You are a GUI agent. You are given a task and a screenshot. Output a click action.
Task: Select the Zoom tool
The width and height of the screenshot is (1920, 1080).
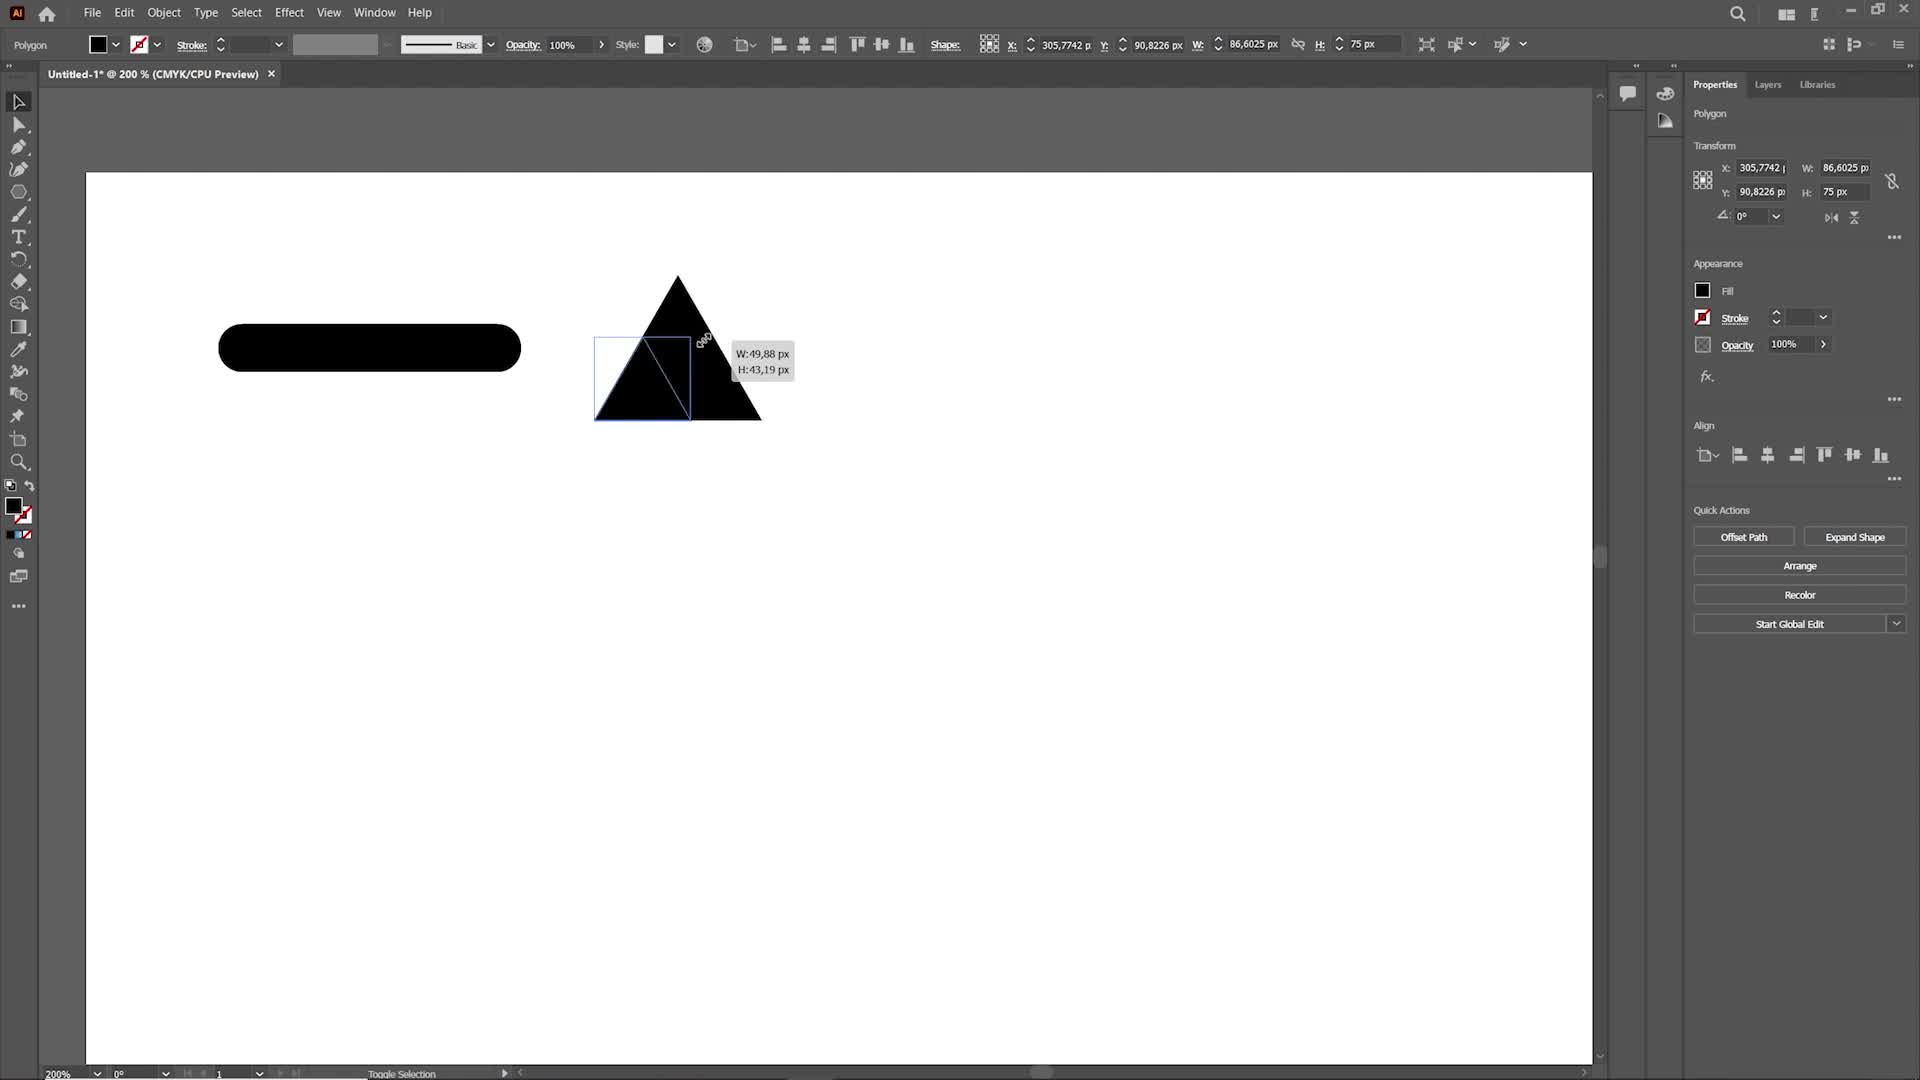[19, 462]
